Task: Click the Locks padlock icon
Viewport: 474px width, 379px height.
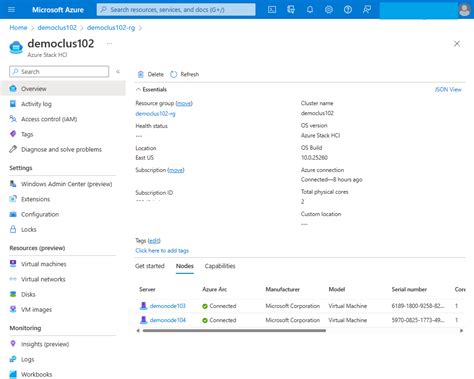Action: [x=13, y=229]
